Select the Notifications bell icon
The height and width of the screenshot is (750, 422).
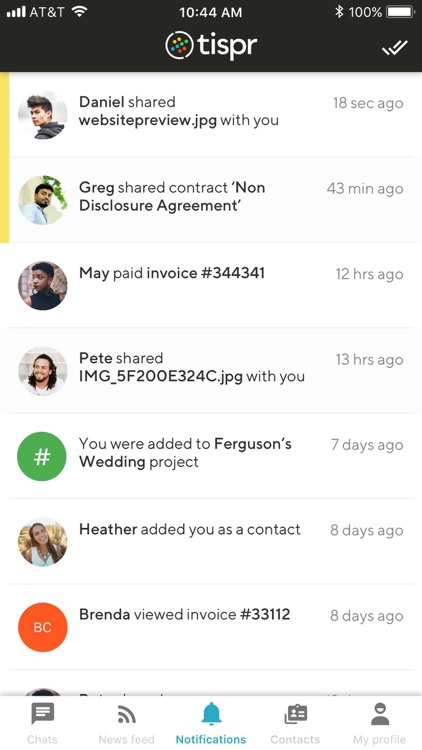pyautogui.click(x=211, y=714)
